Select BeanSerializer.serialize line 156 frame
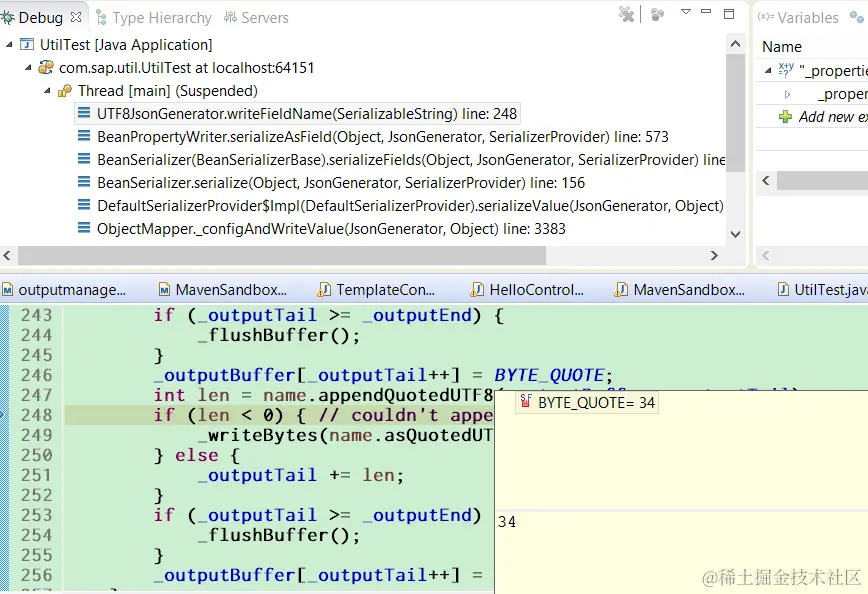 click(x=341, y=183)
